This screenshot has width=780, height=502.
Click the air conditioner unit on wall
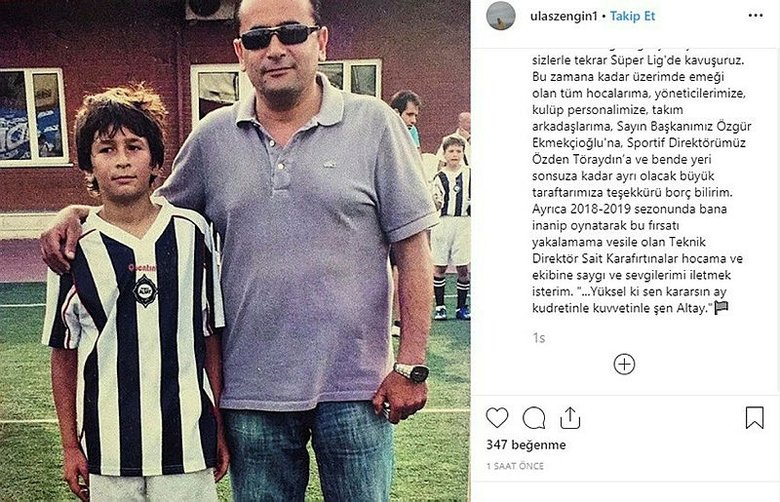(x=210, y=9)
